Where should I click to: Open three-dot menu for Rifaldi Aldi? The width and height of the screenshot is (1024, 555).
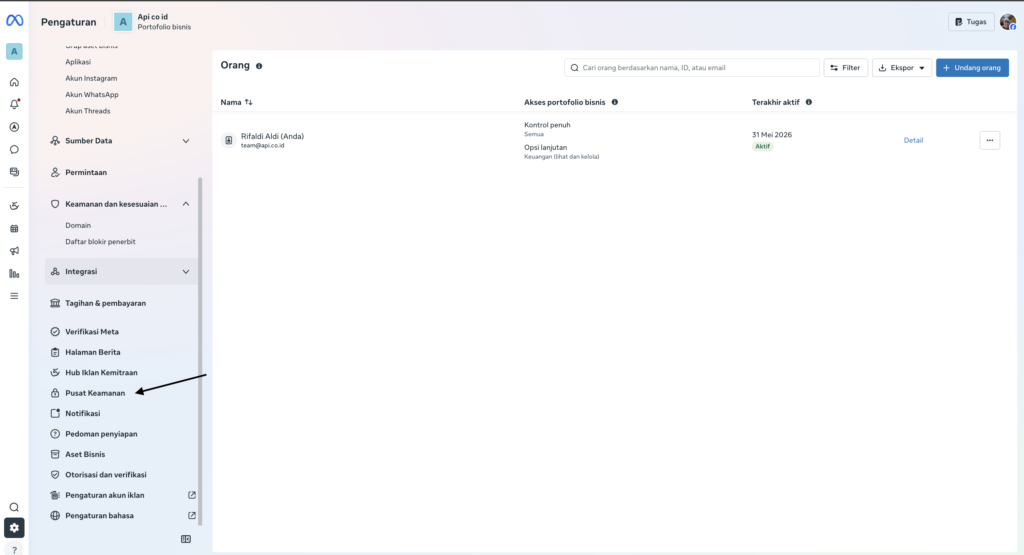[989, 140]
